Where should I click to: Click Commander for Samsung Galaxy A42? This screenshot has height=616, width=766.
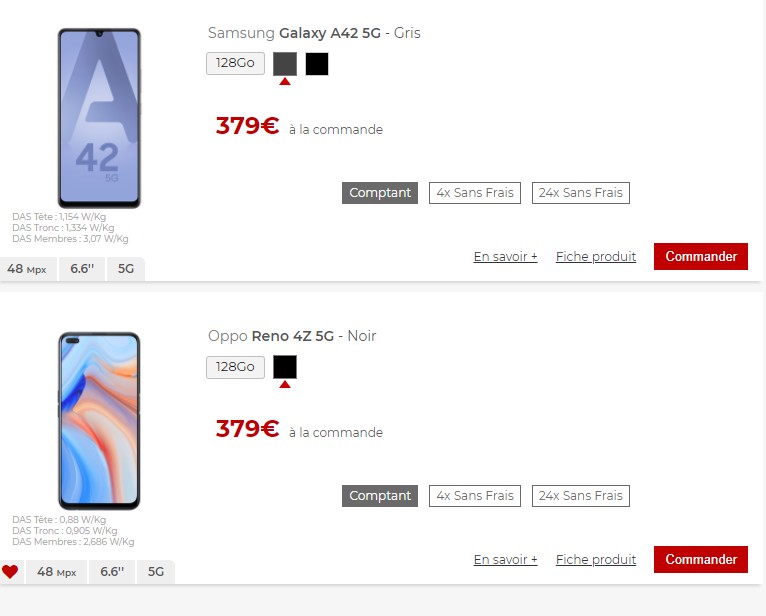[701, 256]
